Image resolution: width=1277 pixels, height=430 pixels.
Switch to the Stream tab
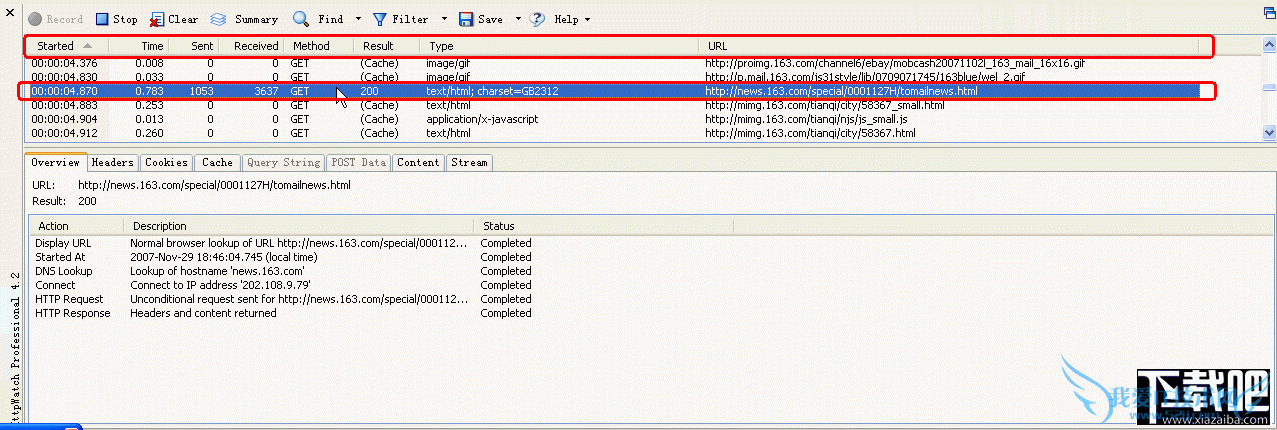[x=469, y=162]
